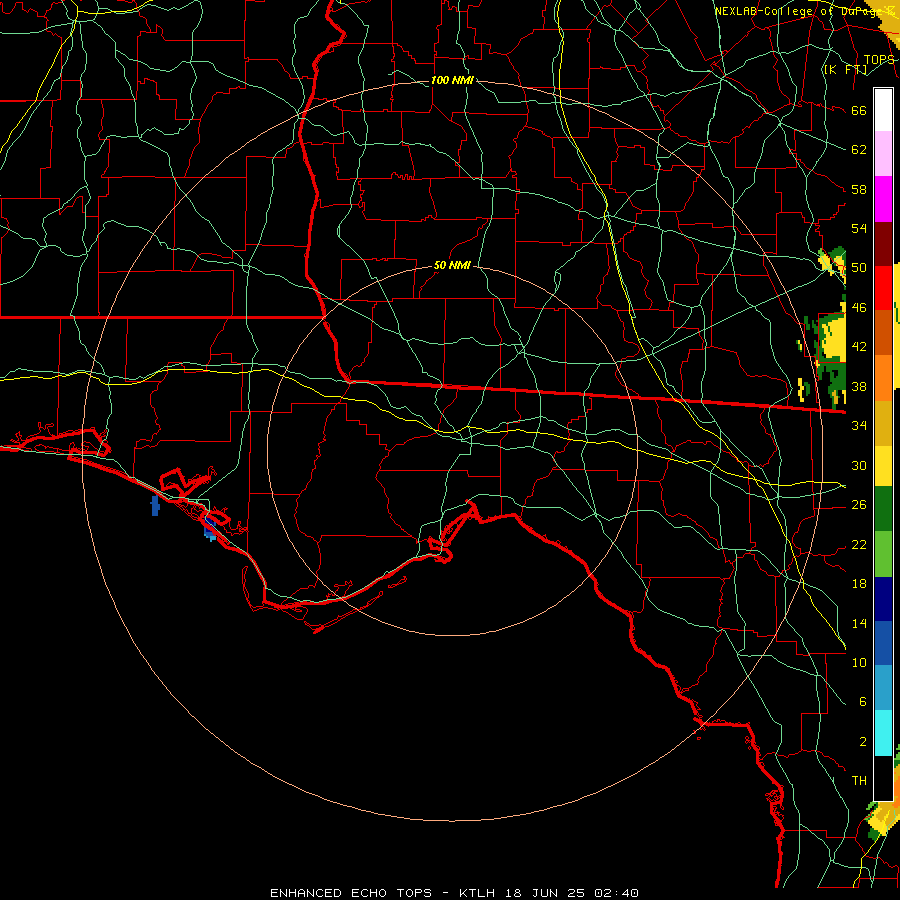Select the dark green legend swatch
Screen dimensions: 900x900
click(x=883, y=509)
